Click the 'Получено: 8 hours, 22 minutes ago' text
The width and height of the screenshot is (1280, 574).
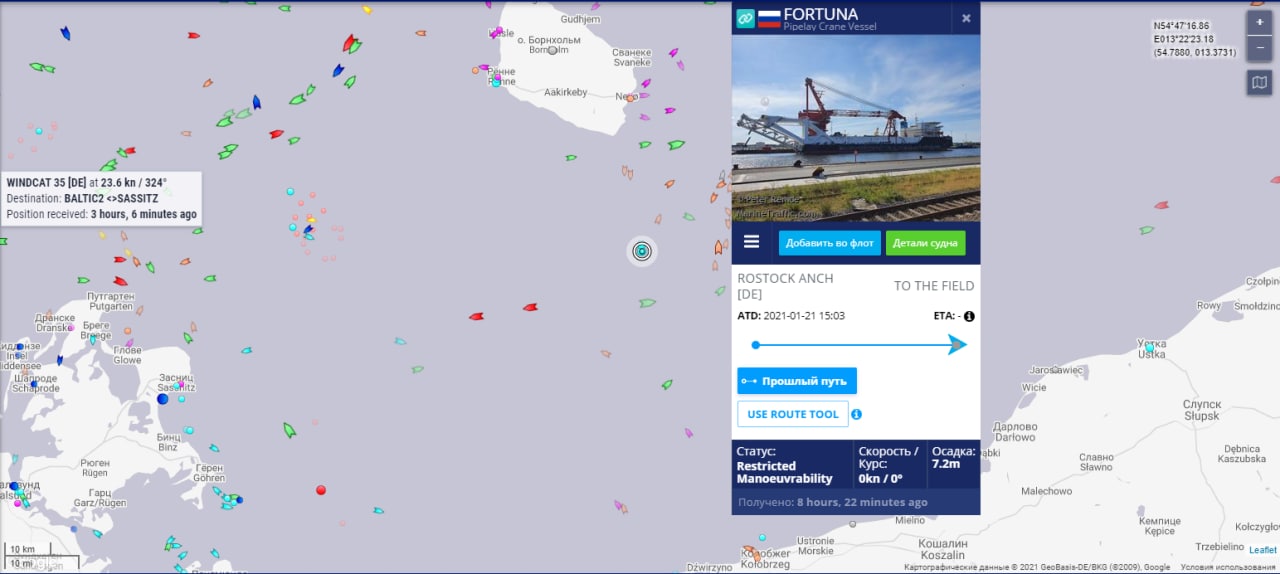point(833,502)
